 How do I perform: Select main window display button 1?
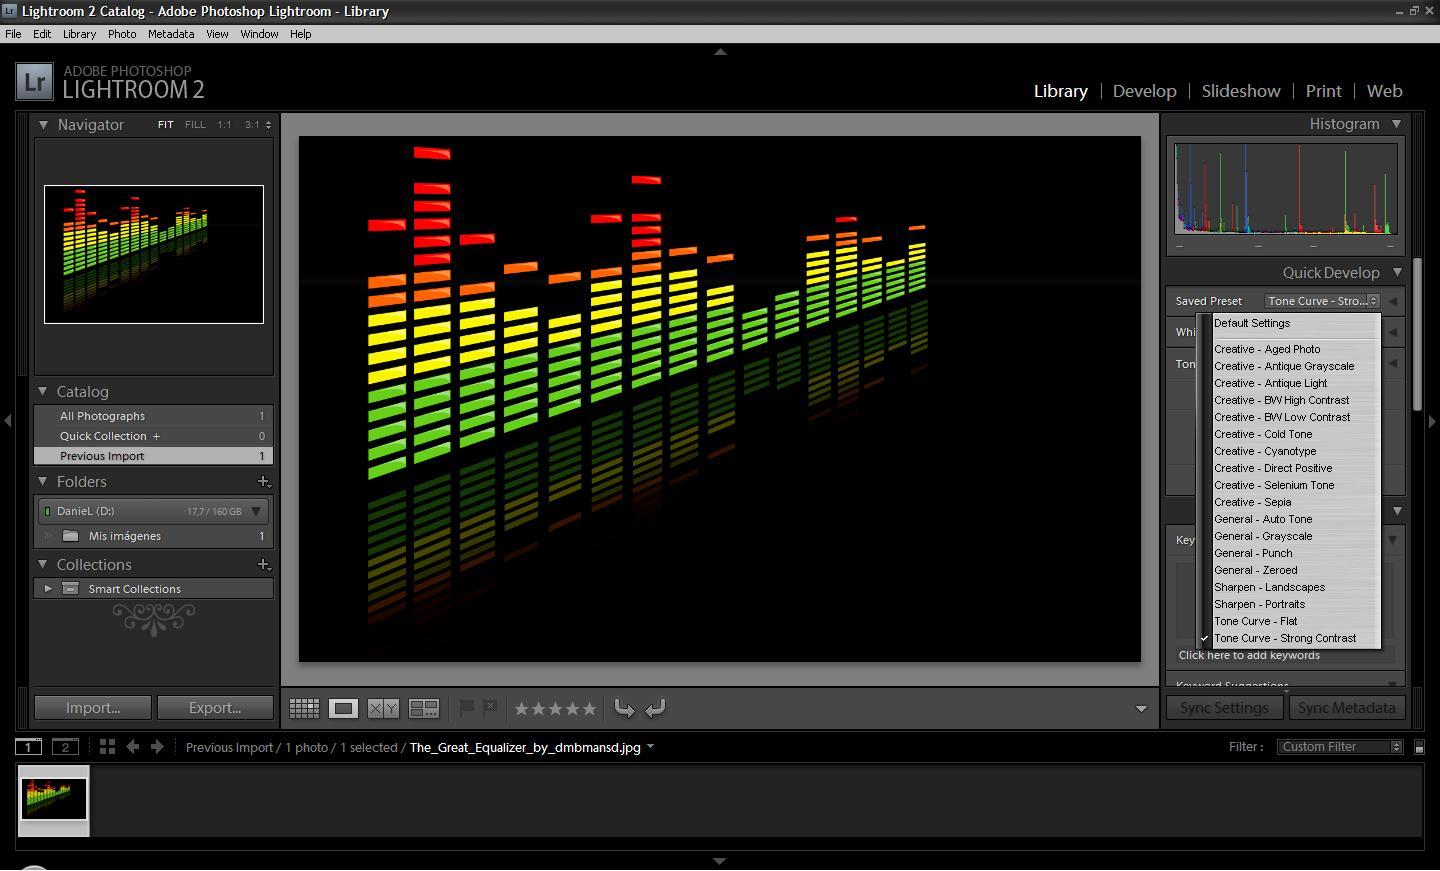(x=29, y=747)
